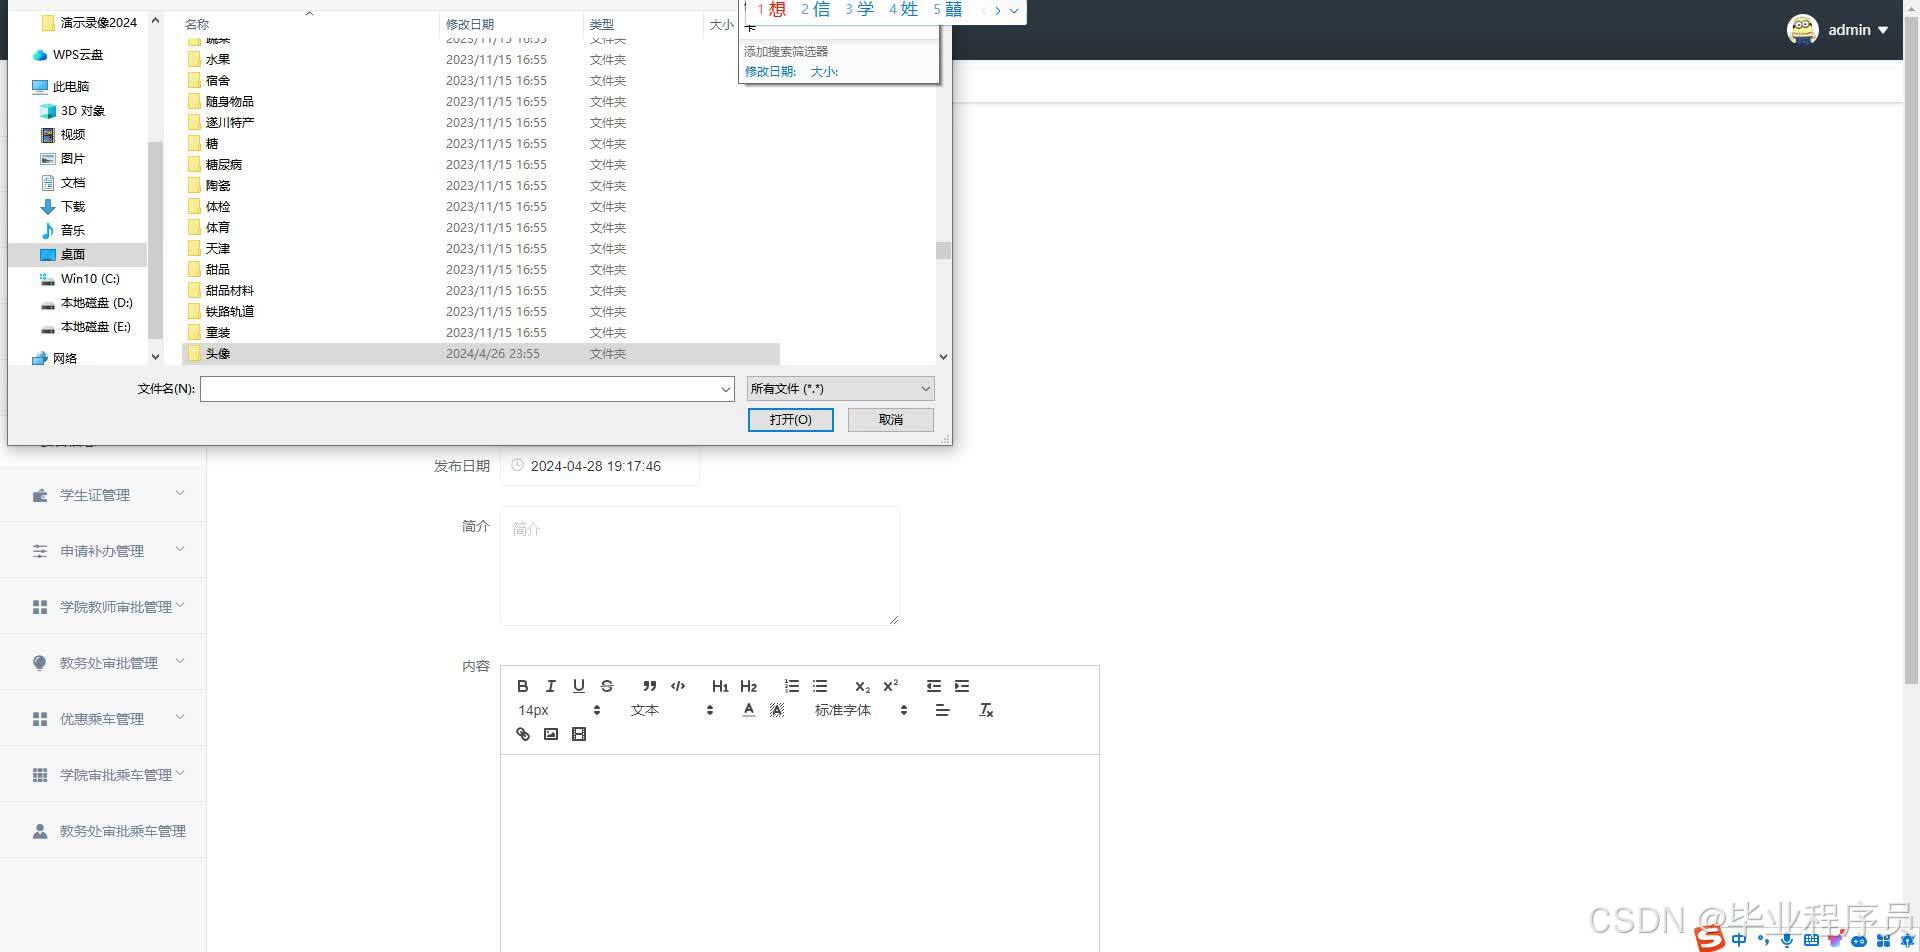Toggle italic formatting in content editor

point(550,686)
